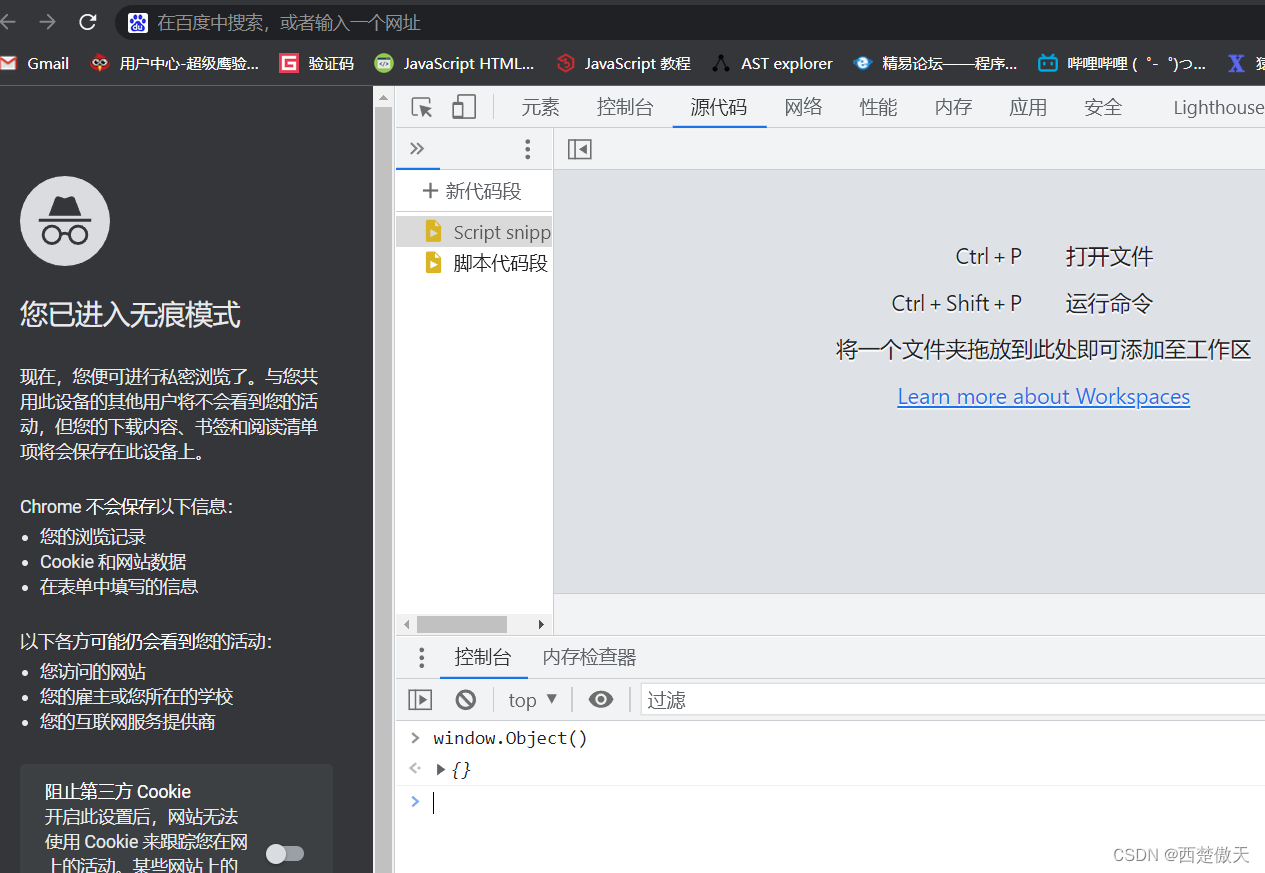The image size is (1265, 873).
Task: Toggle the 阻止第三方 Cookie switch
Action: (285, 853)
